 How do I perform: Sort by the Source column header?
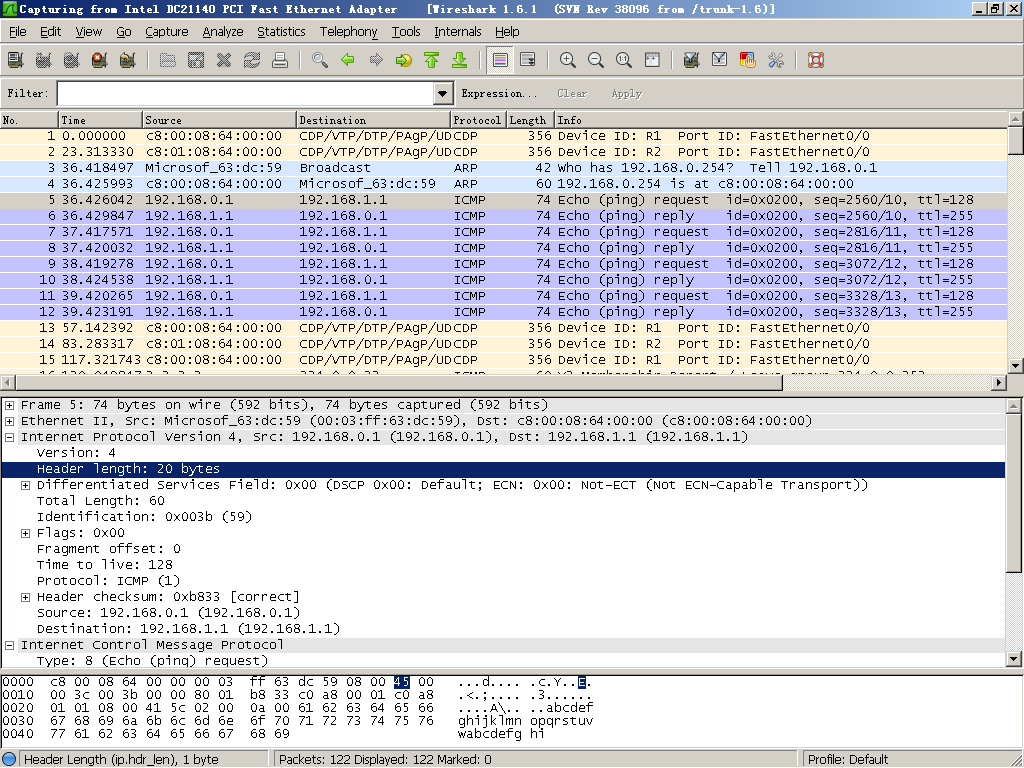pos(219,120)
